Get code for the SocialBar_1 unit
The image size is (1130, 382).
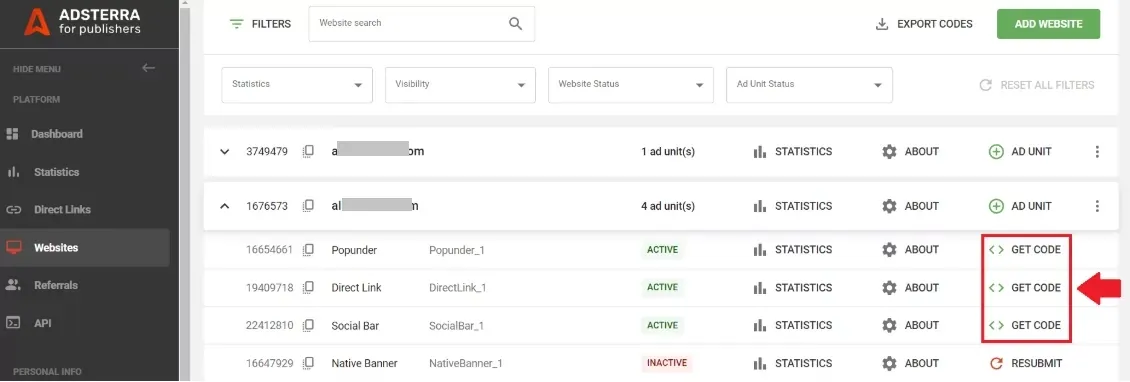point(1025,325)
